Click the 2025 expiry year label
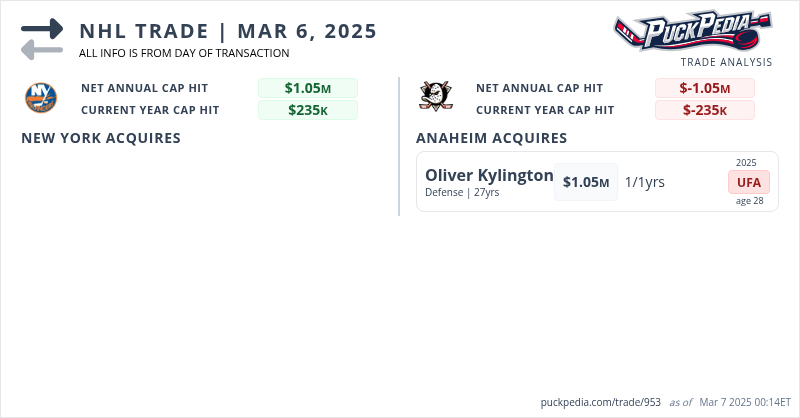The height and width of the screenshot is (418, 800). [x=746, y=162]
